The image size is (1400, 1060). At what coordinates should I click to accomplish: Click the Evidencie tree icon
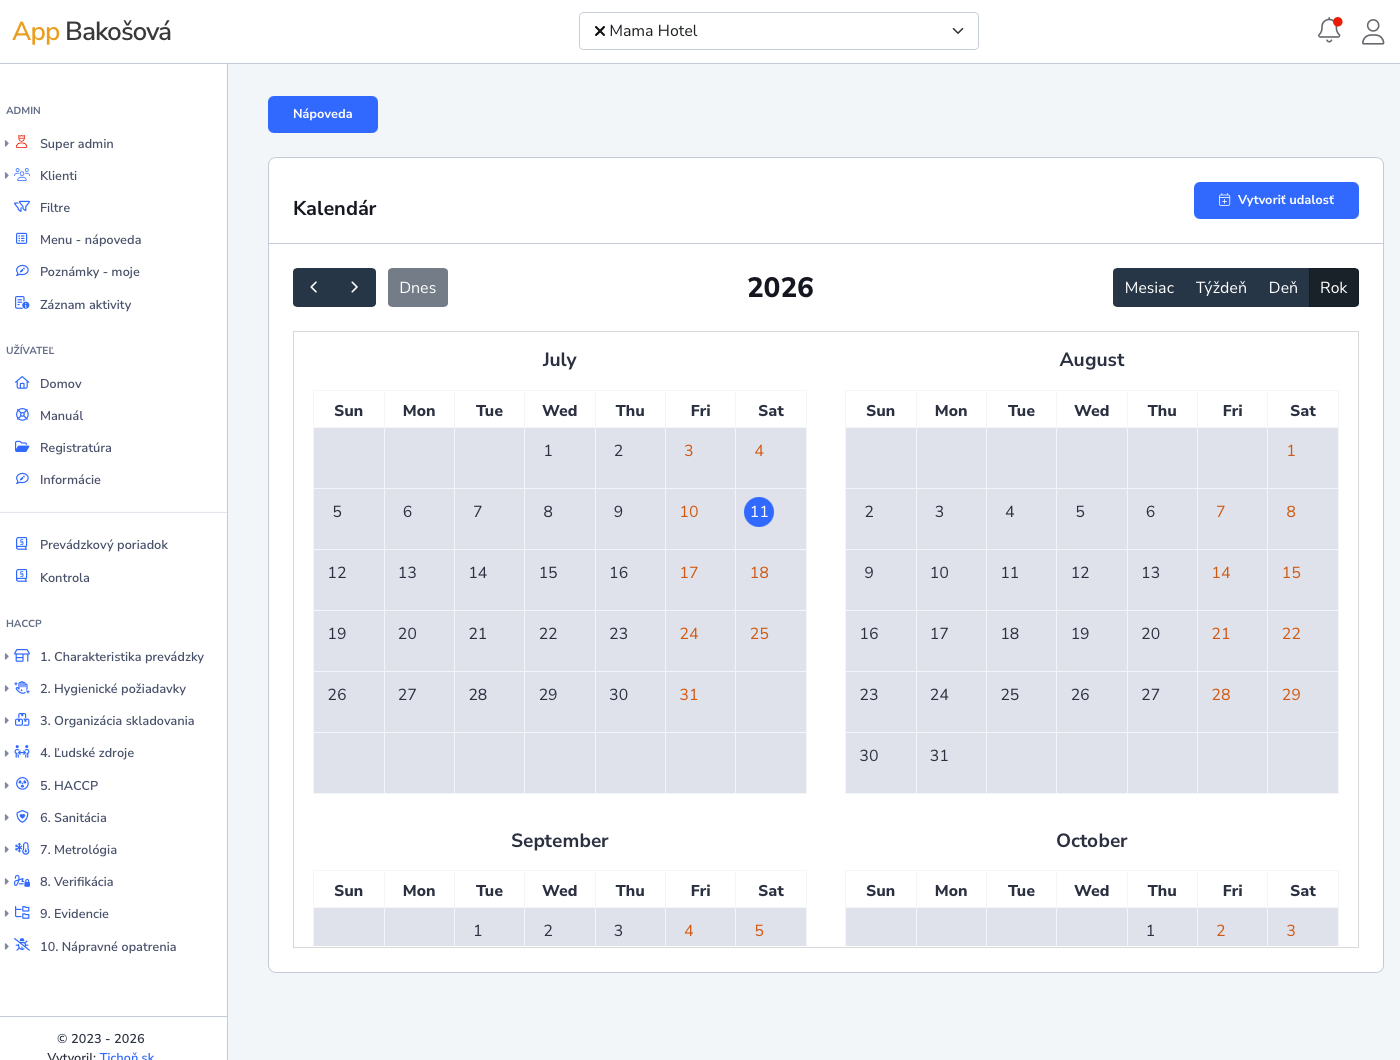coord(22,913)
